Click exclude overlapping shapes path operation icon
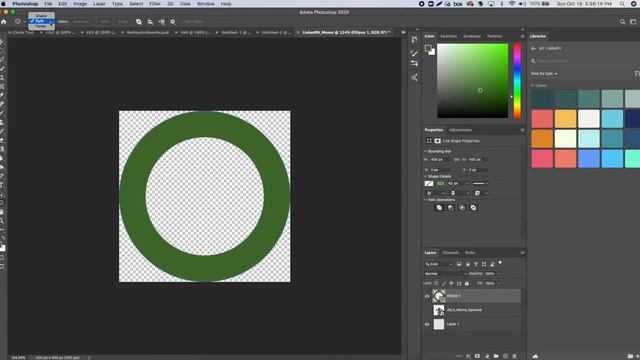Screen dimensions: 640x360 pyautogui.click(x=473, y=208)
